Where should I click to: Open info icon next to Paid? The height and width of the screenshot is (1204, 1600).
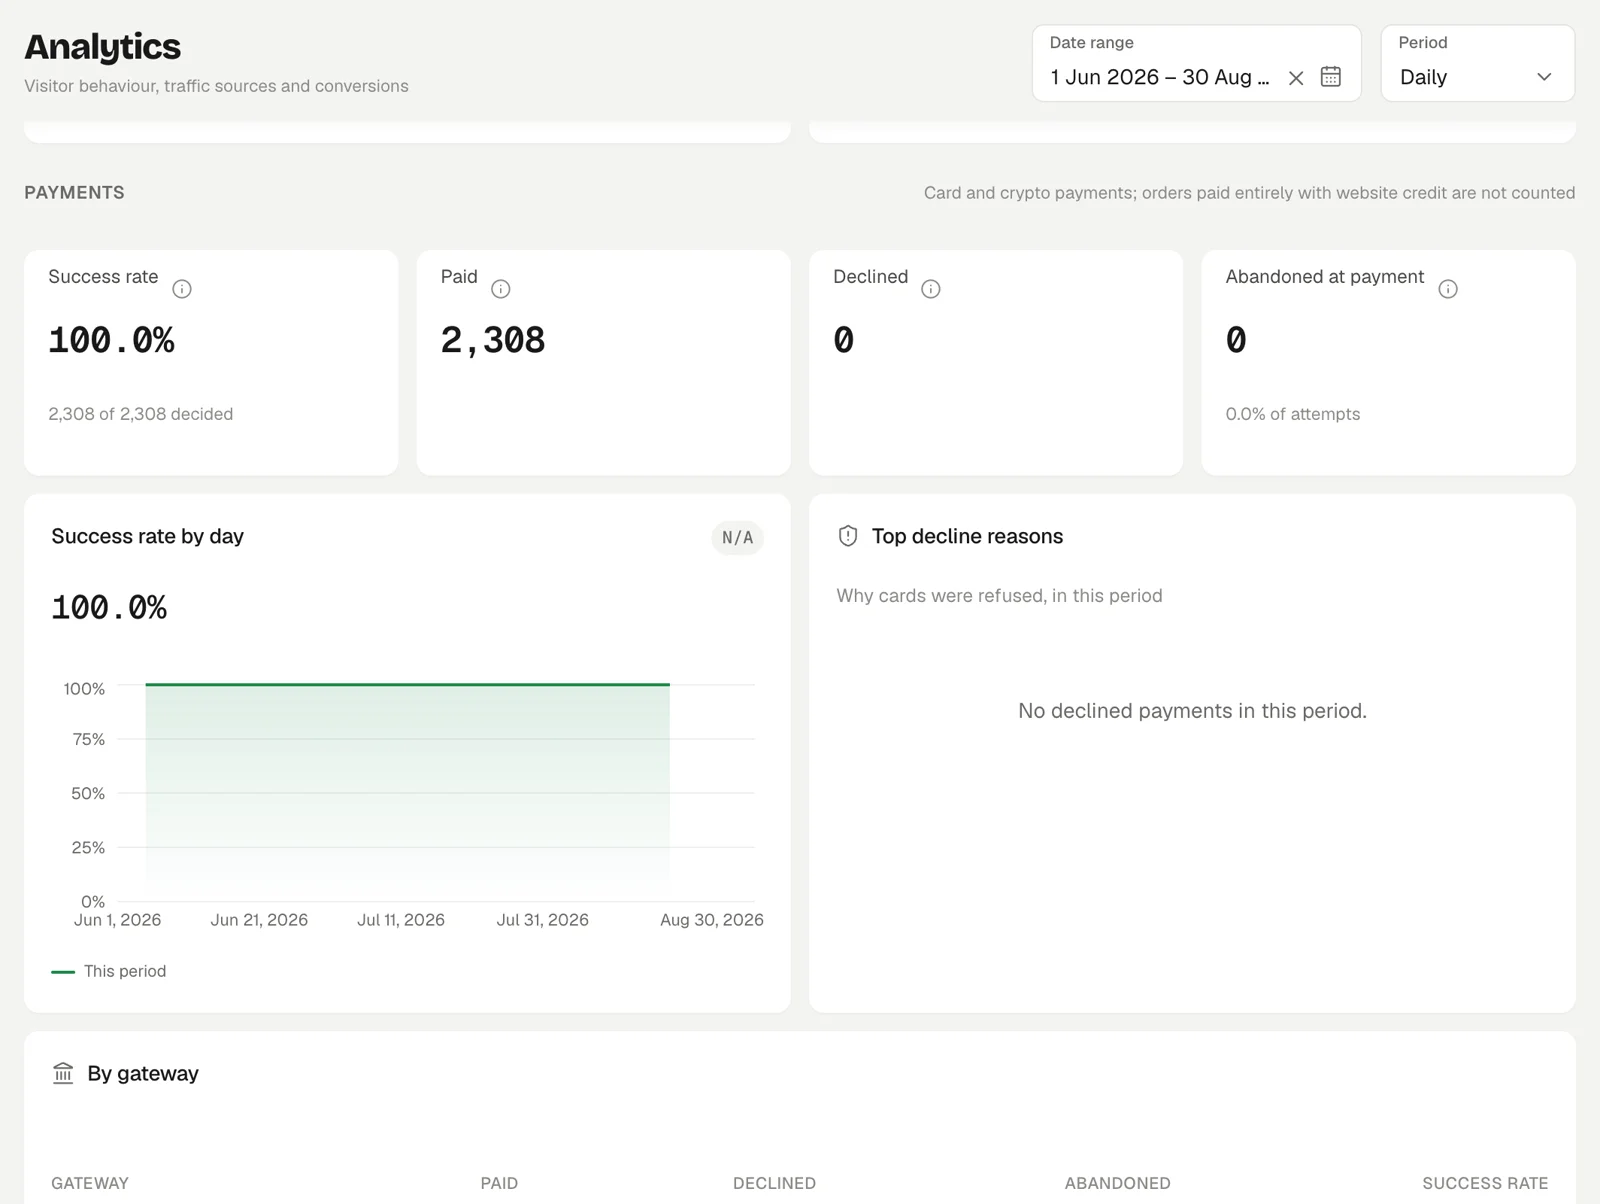[x=501, y=289]
